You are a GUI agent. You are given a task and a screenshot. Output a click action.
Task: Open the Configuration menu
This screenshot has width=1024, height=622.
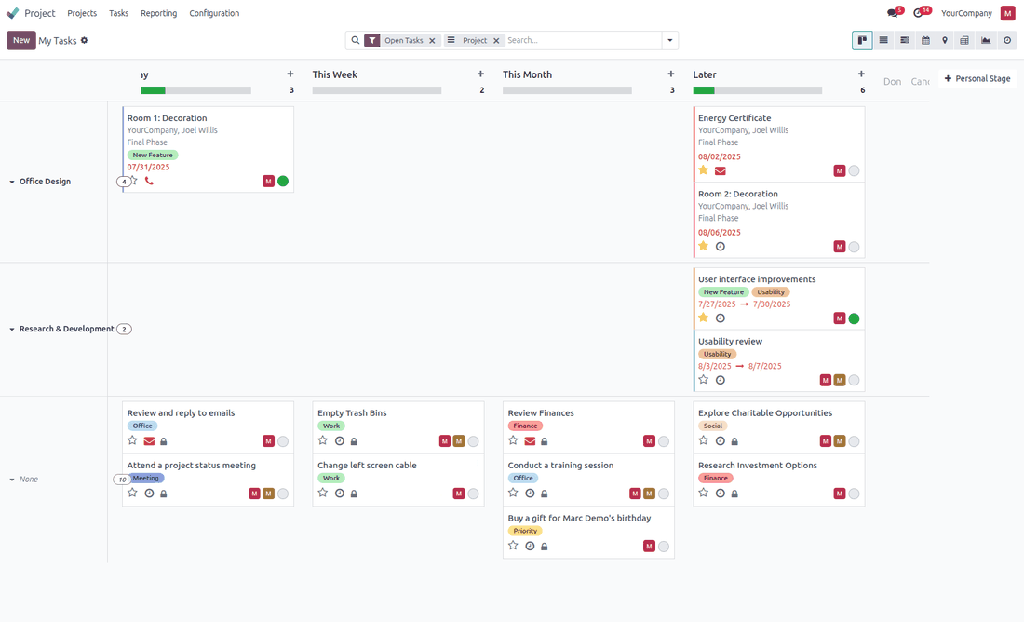click(x=214, y=13)
